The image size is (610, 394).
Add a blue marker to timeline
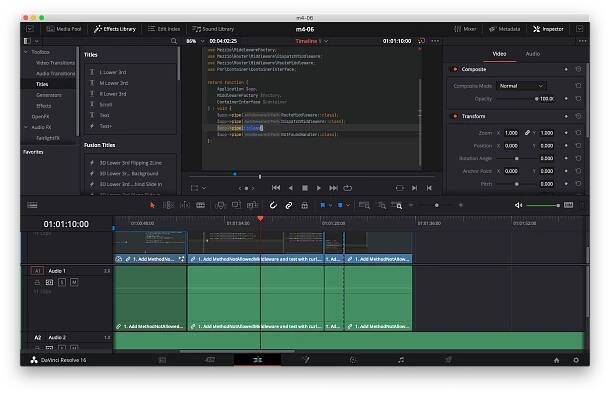340,205
